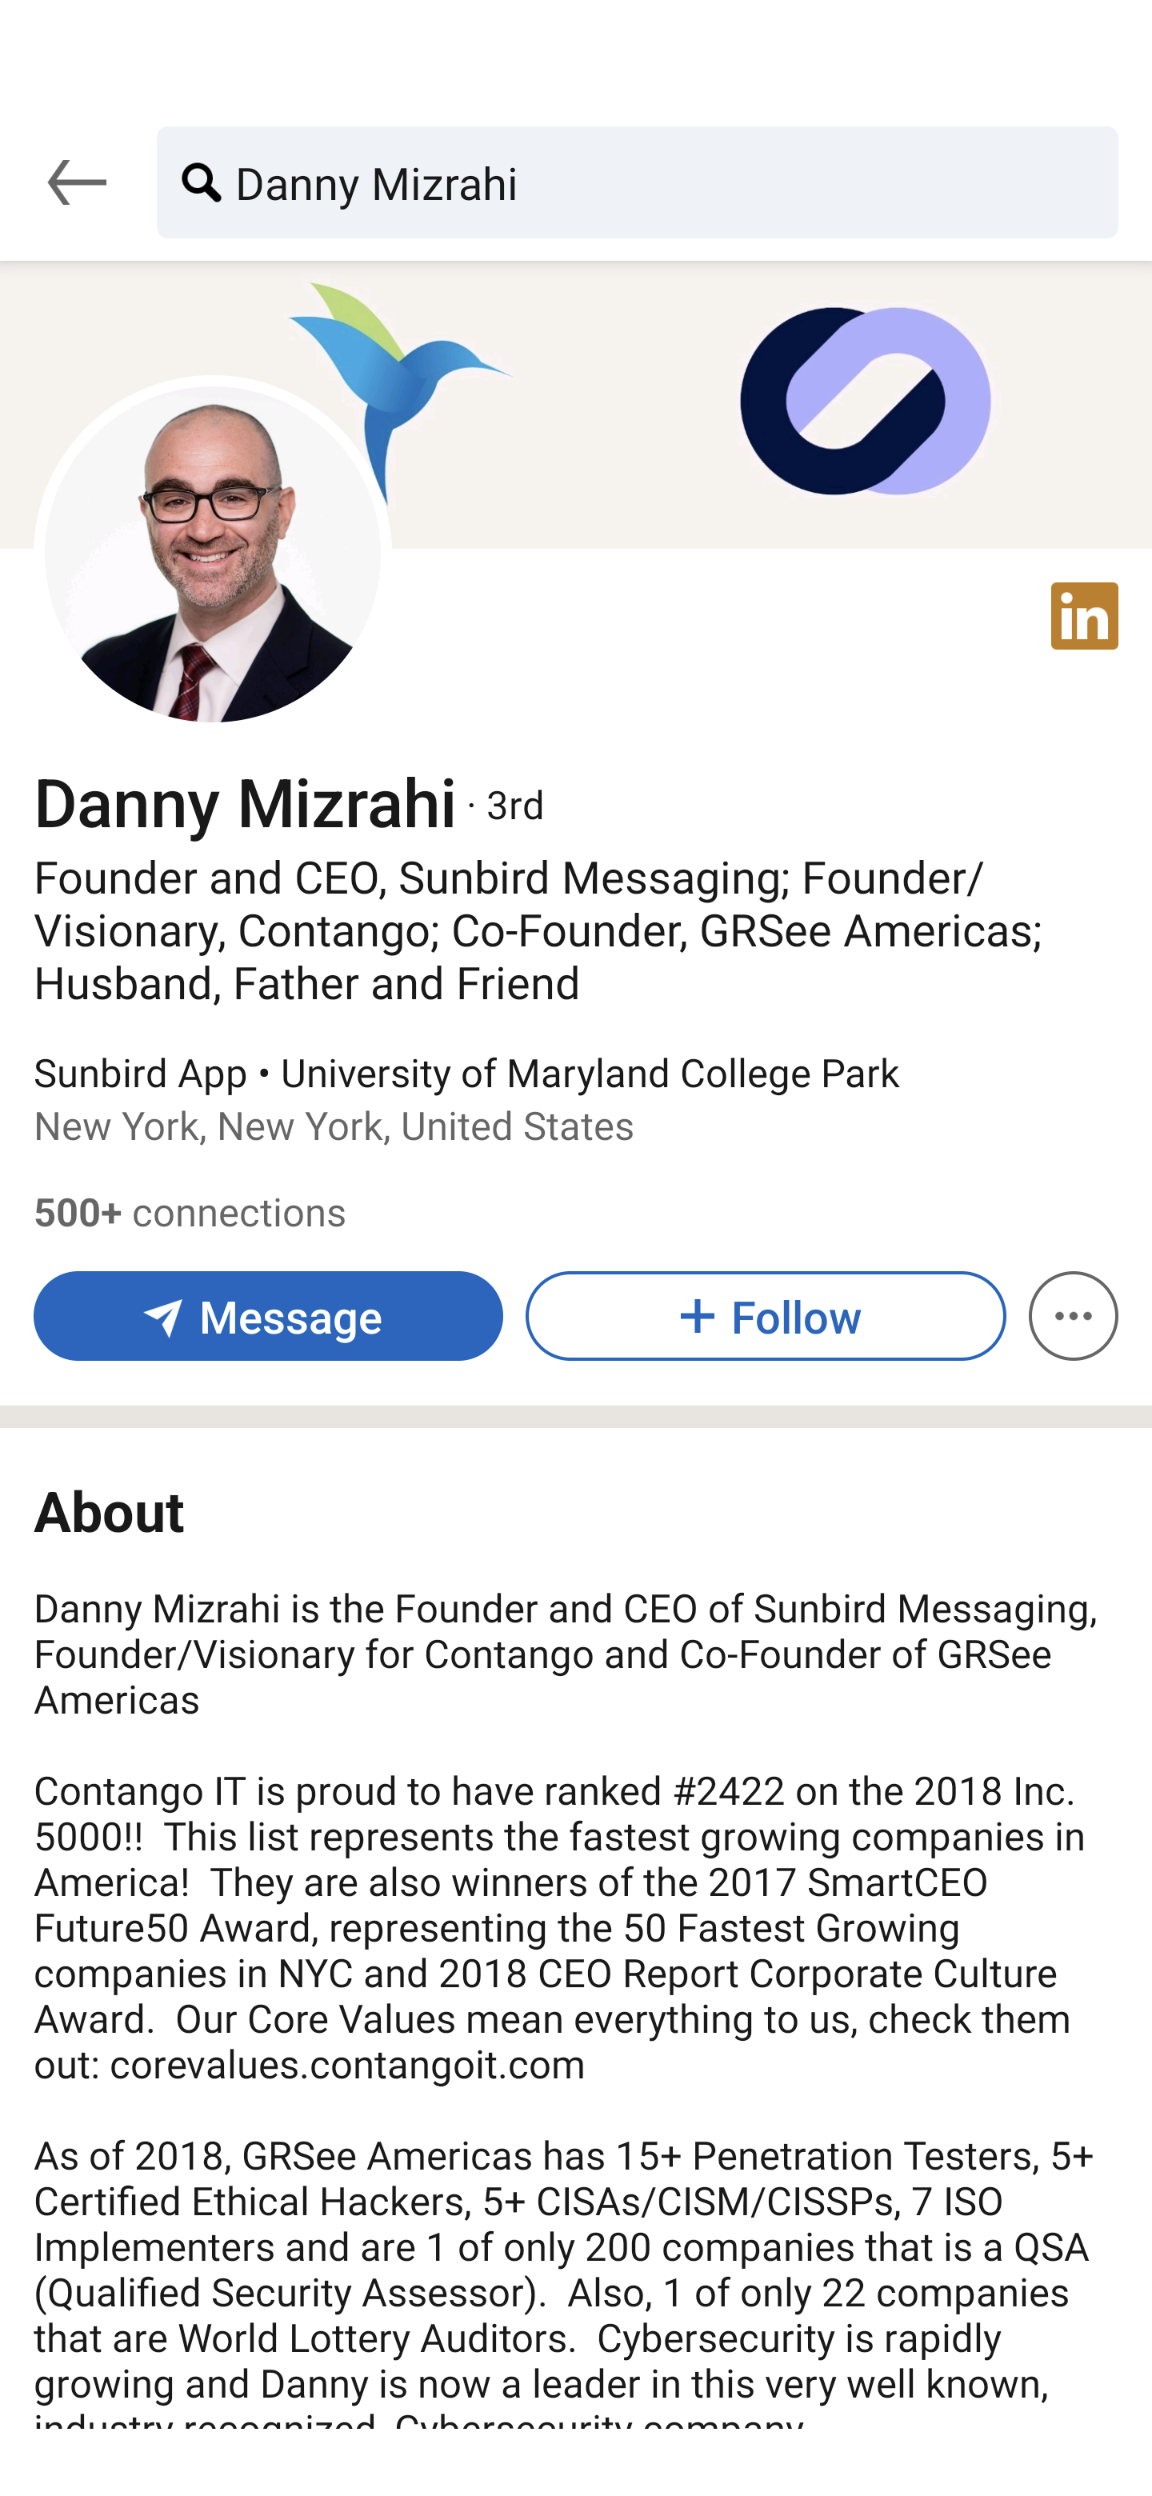Tap University of Maryland College Park
The width and height of the screenshot is (1152, 2496).
point(590,1073)
